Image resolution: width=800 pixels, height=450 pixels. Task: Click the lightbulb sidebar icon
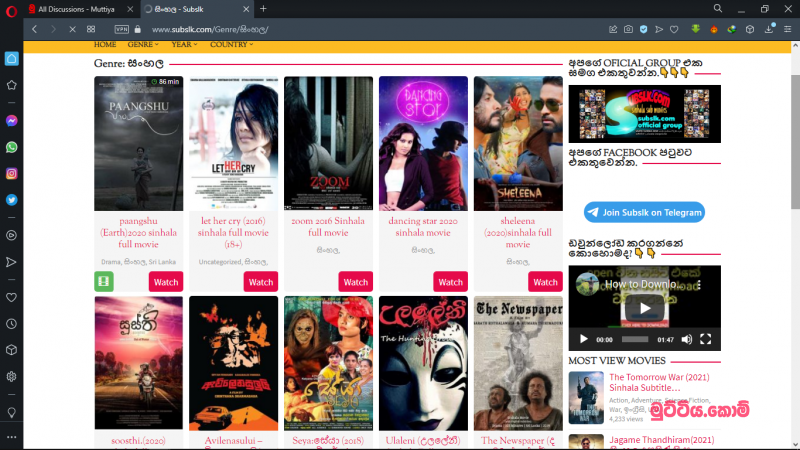11,412
